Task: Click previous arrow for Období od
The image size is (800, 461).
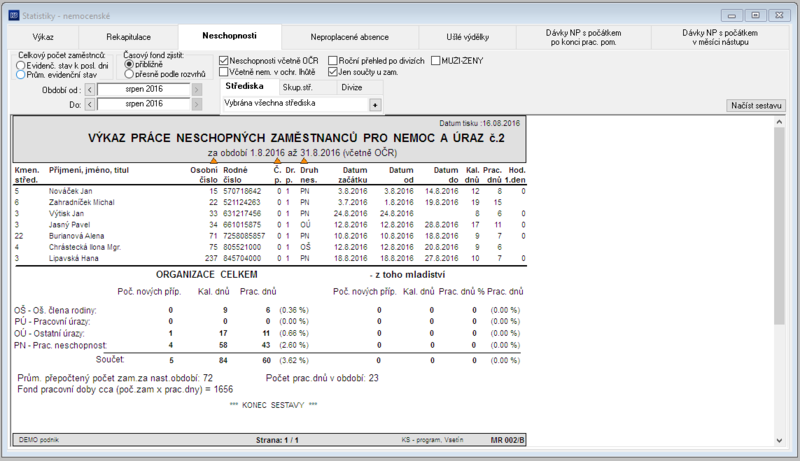Action: pos(90,90)
